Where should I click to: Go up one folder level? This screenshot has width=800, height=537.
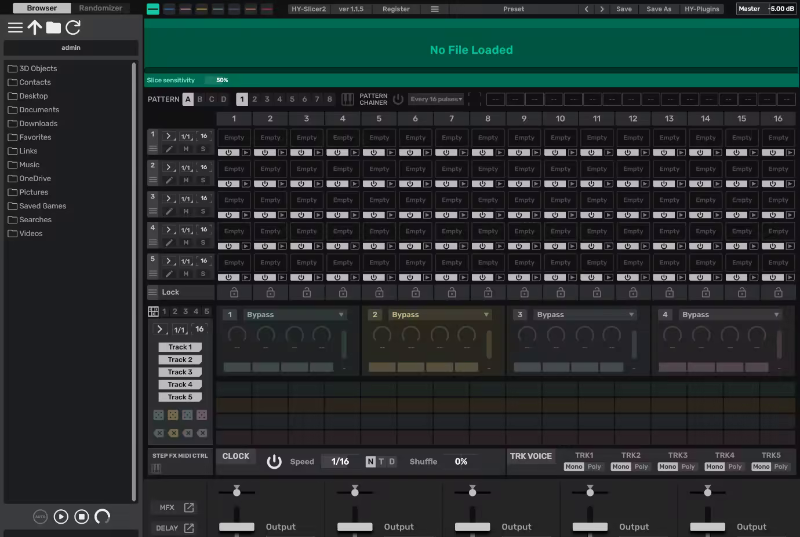[35, 28]
